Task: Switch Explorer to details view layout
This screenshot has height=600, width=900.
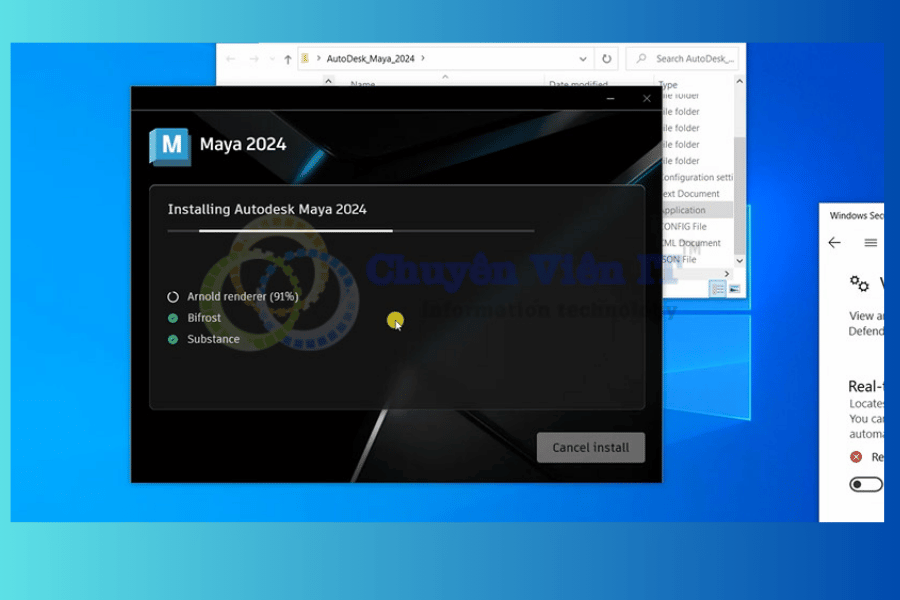Action: point(717,289)
